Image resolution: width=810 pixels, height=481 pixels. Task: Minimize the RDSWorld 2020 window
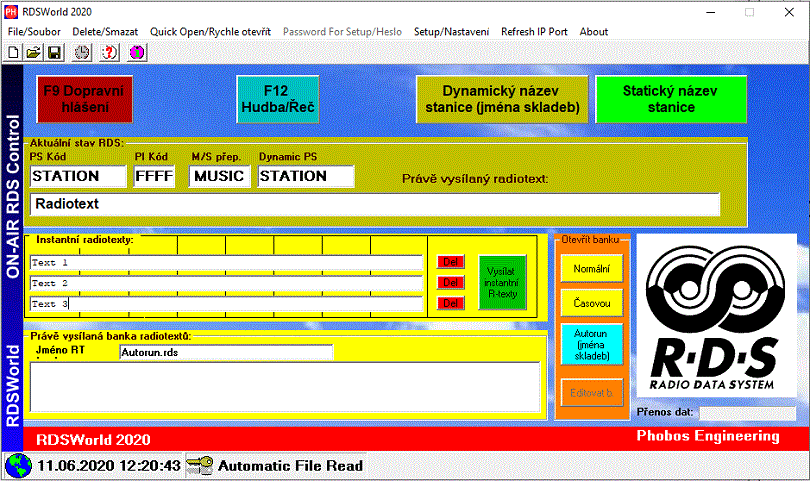pyautogui.click(x=711, y=12)
